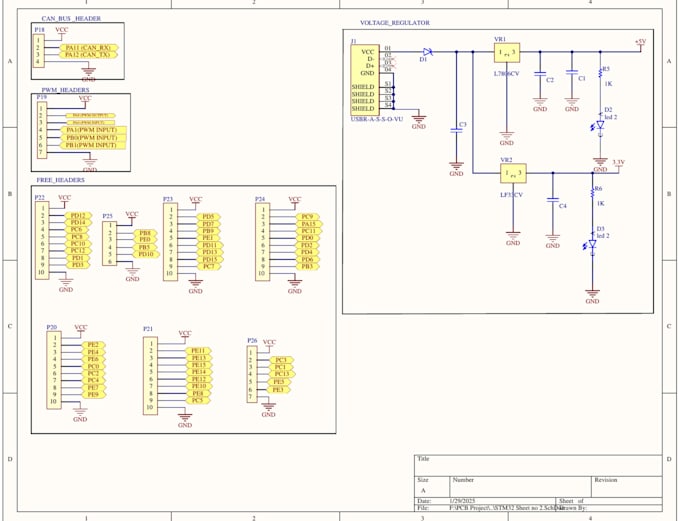Image resolution: width=680 pixels, height=521 pixels.
Task: Click the 1K value beside R5
Action: pyautogui.click(x=608, y=84)
